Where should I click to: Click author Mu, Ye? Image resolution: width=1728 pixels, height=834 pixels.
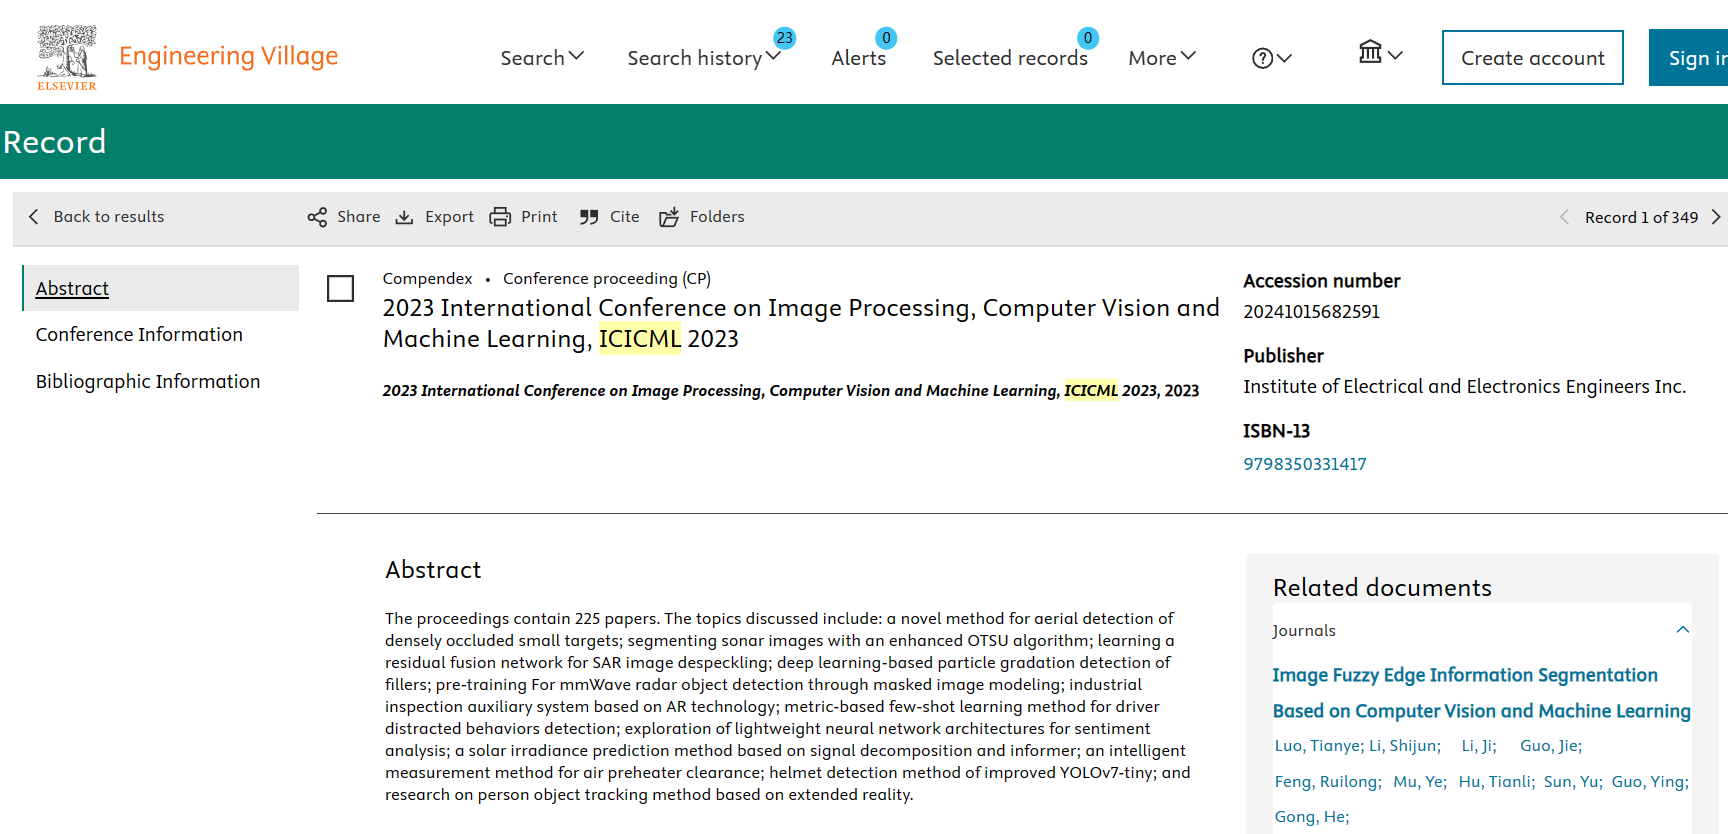coord(1420,782)
